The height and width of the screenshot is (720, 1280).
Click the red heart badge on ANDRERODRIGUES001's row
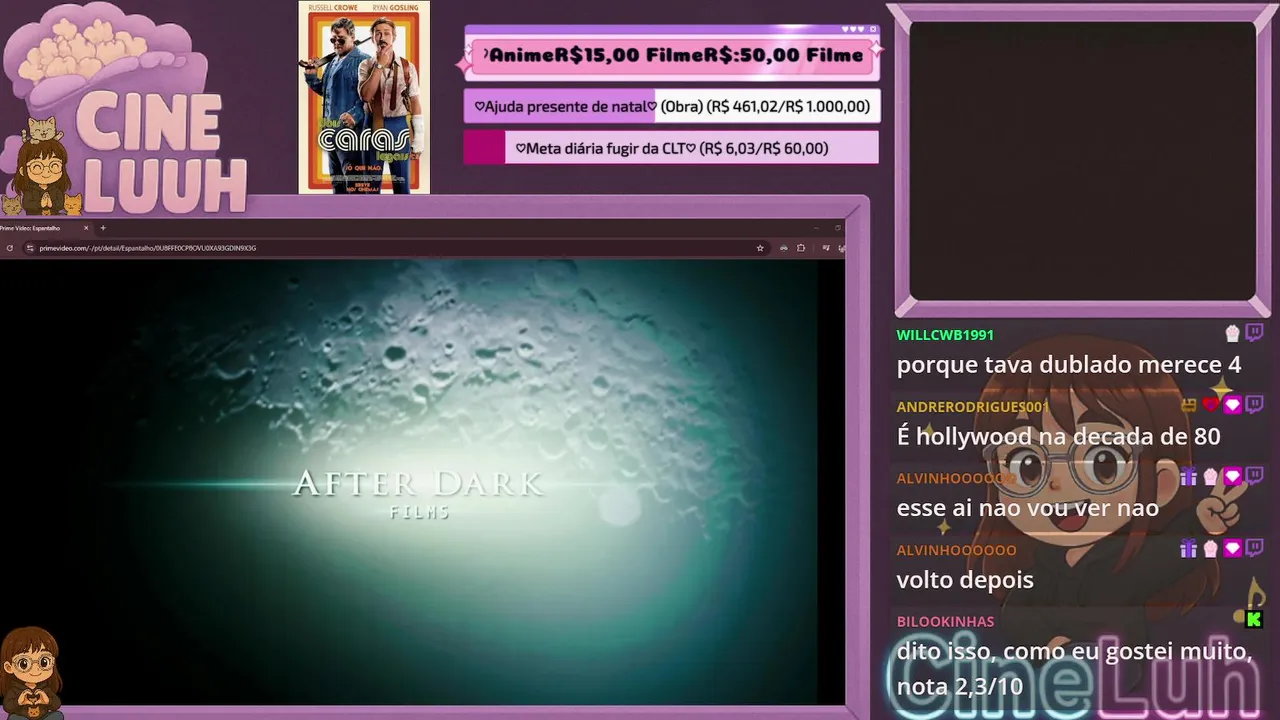coord(1211,404)
